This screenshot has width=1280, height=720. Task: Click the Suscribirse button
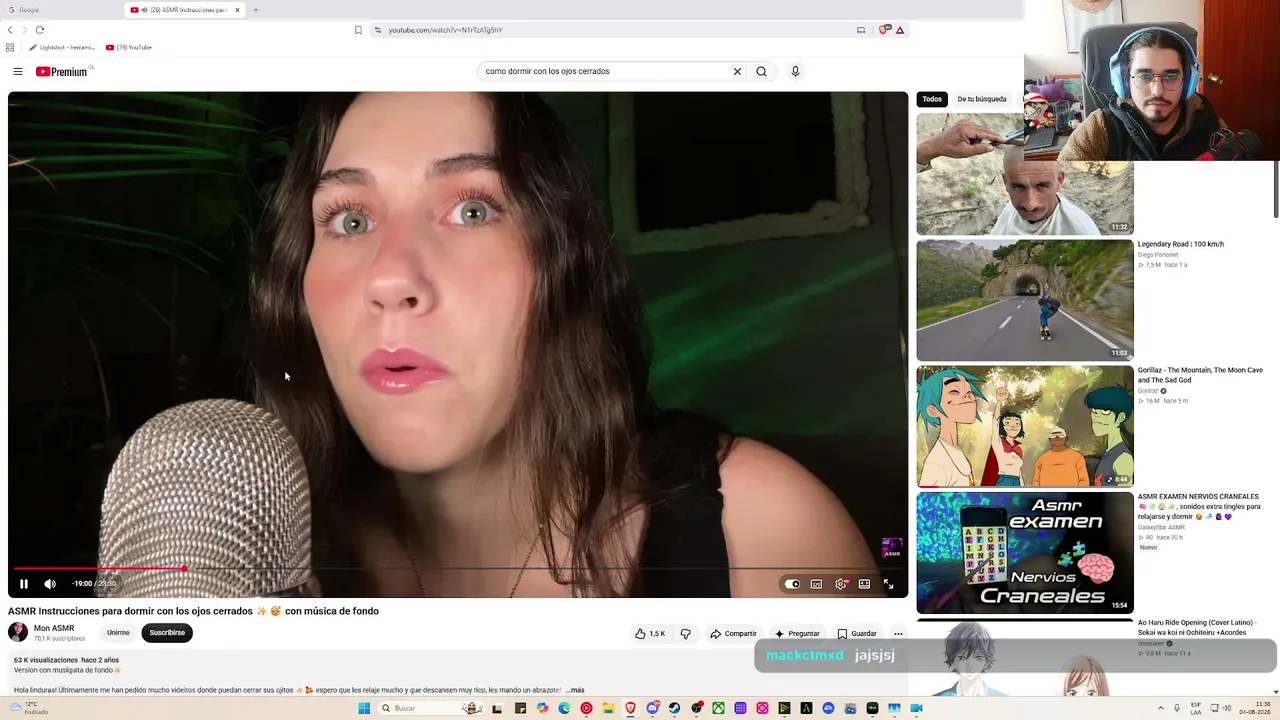[167, 632]
